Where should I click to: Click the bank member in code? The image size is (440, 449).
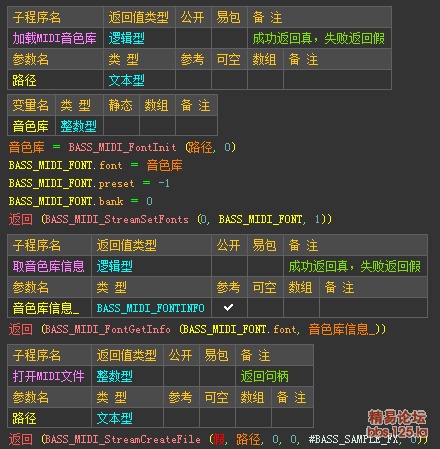pos(111,201)
